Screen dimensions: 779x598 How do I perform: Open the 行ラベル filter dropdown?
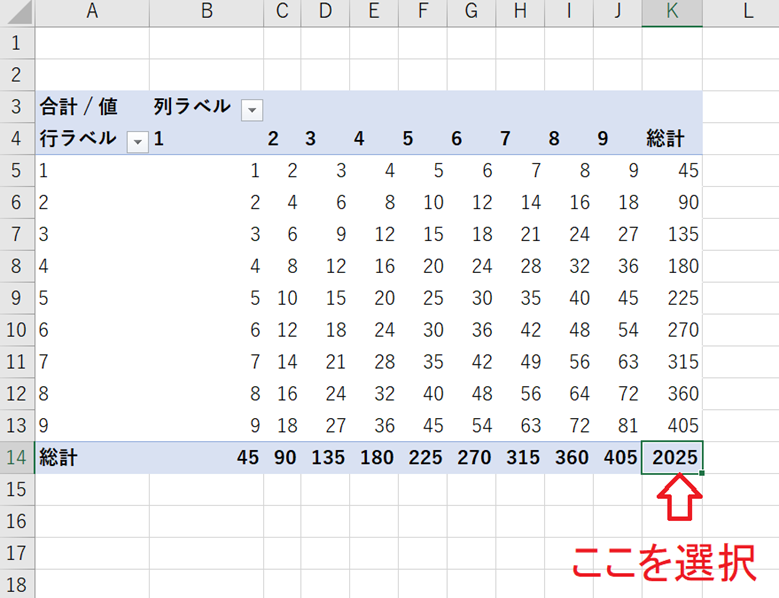(x=137, y=141)
